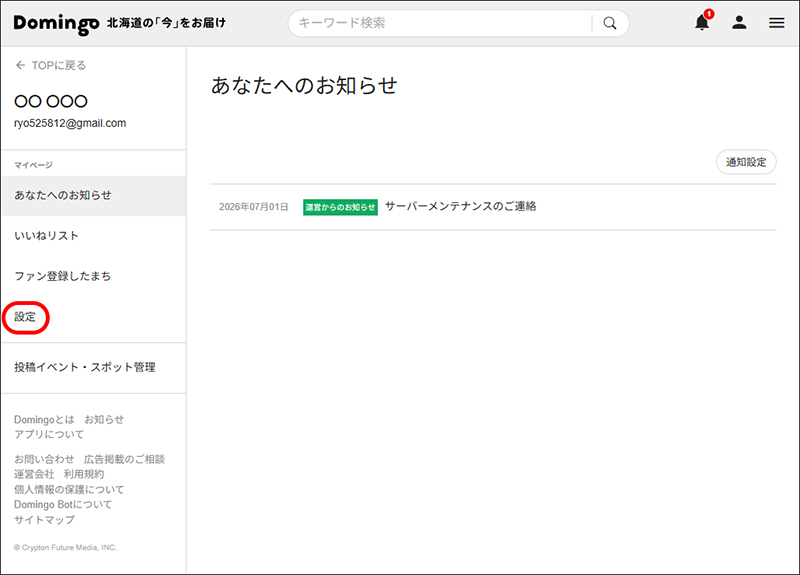Click the マイページ section label
Screen dimensions: 800x575
tap(33, 165)
